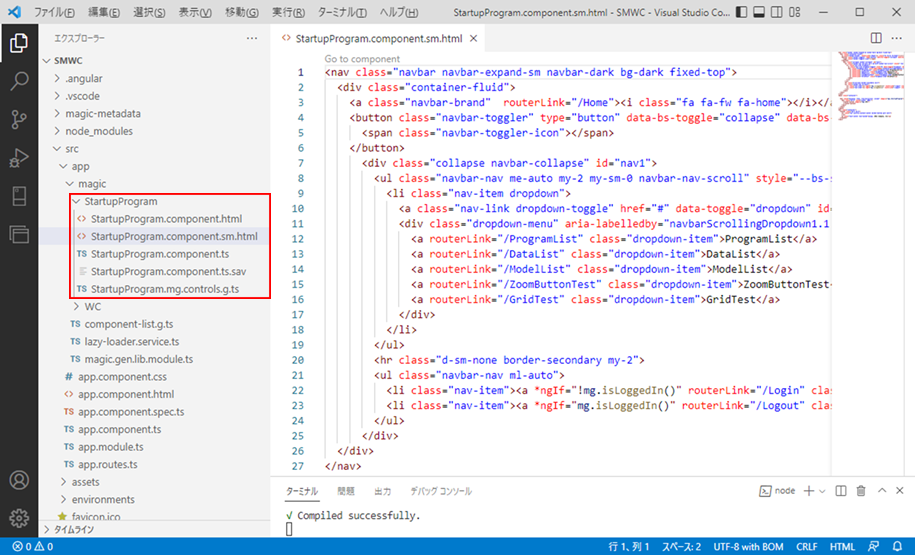
Task: Maximize the terminal panel with the up chevron
Action: point(881,491)
